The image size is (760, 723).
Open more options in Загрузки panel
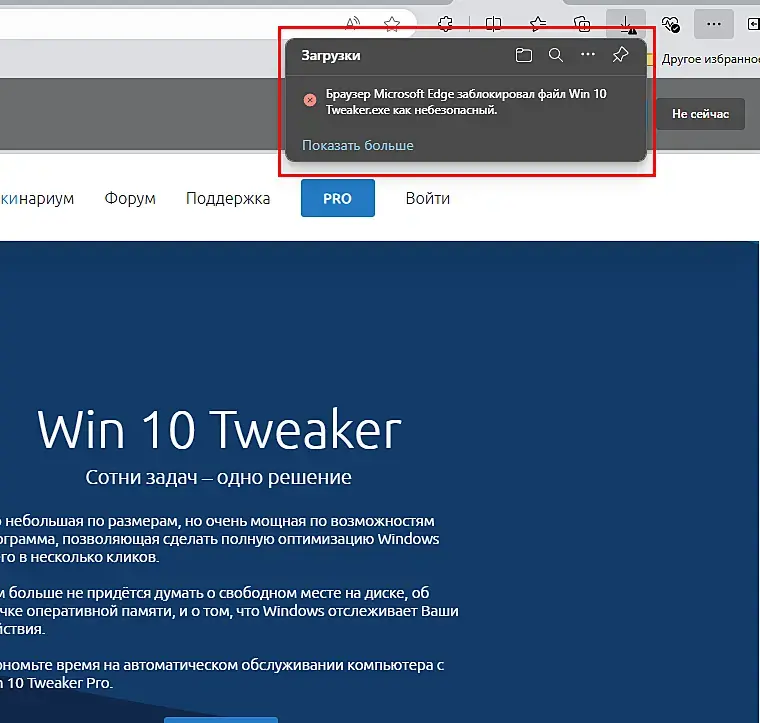[x=588, y=55]
